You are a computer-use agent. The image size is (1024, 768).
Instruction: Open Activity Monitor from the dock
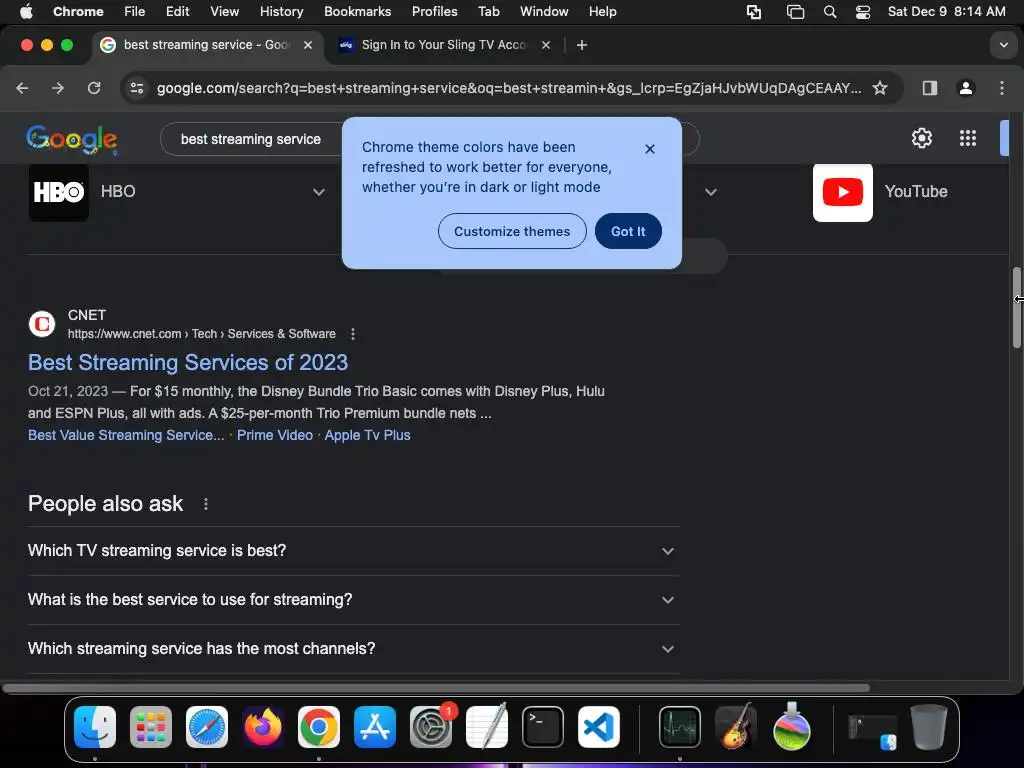680,727
